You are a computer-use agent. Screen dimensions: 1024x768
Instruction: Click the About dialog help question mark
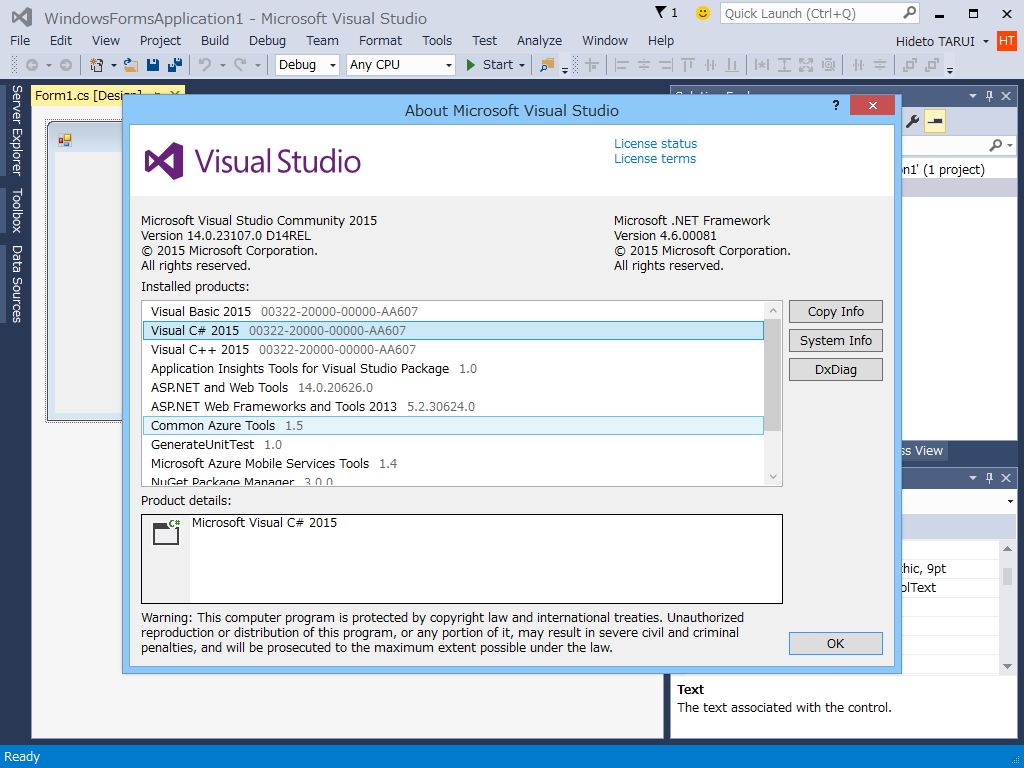pyautogui.click(x=835, y=105)
